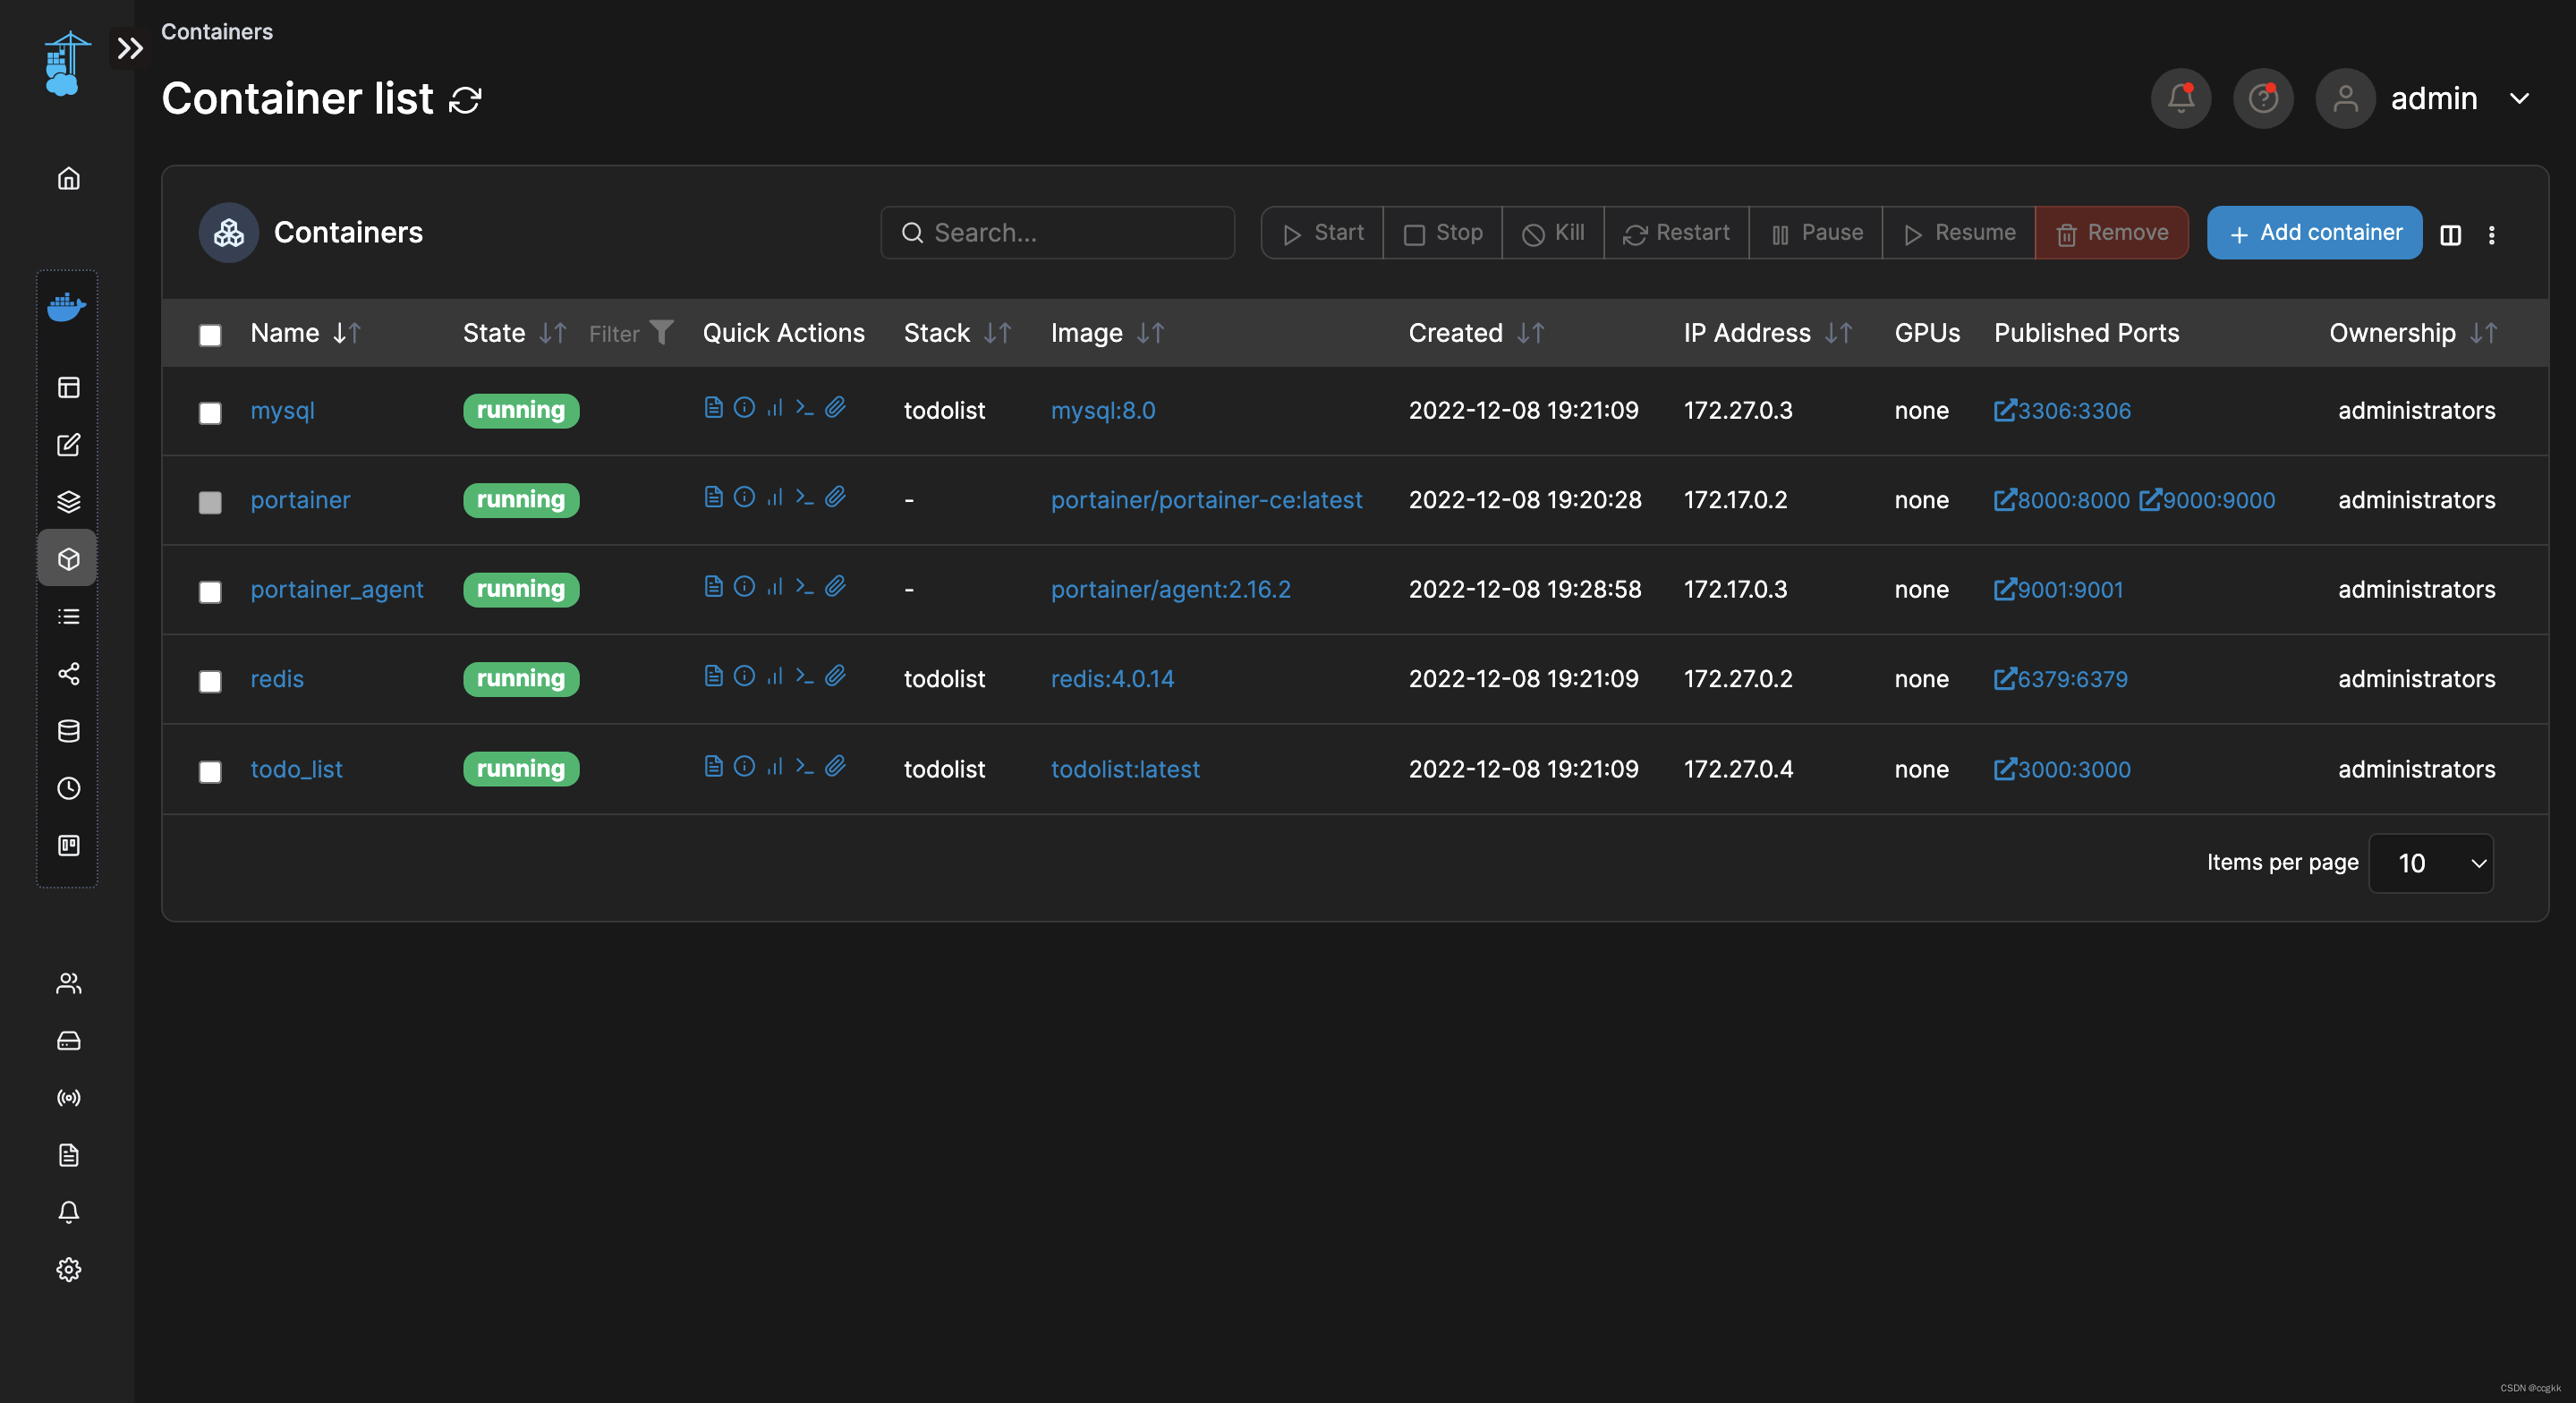The height and width of the screenshot is (1403, 2576).
Task: Open the todolist:latest image link
Action: pos(1125,769)
